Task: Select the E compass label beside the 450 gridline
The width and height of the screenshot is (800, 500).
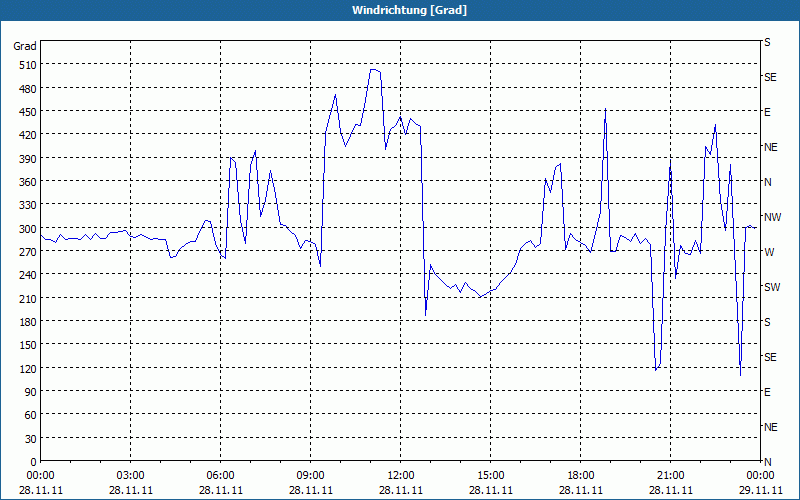Action: (x=767, y=112)
